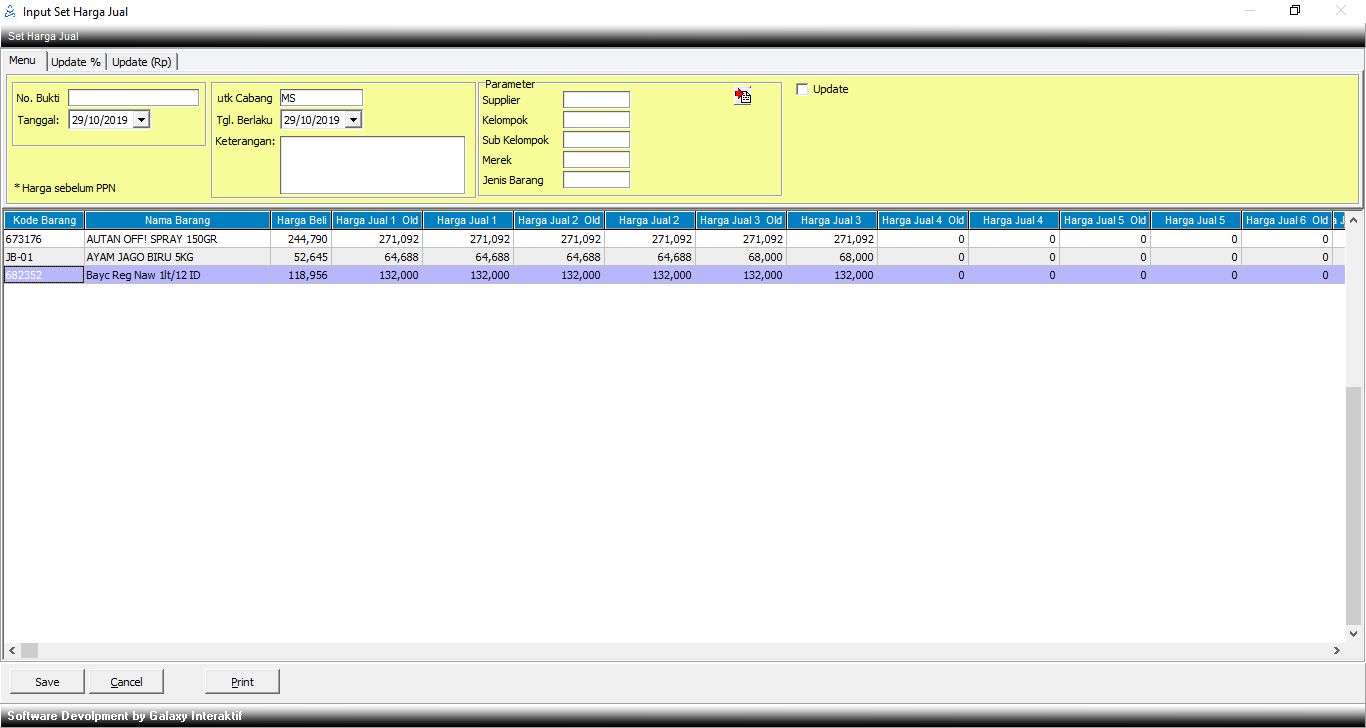Switch to the Update % tab

(76, 62)
